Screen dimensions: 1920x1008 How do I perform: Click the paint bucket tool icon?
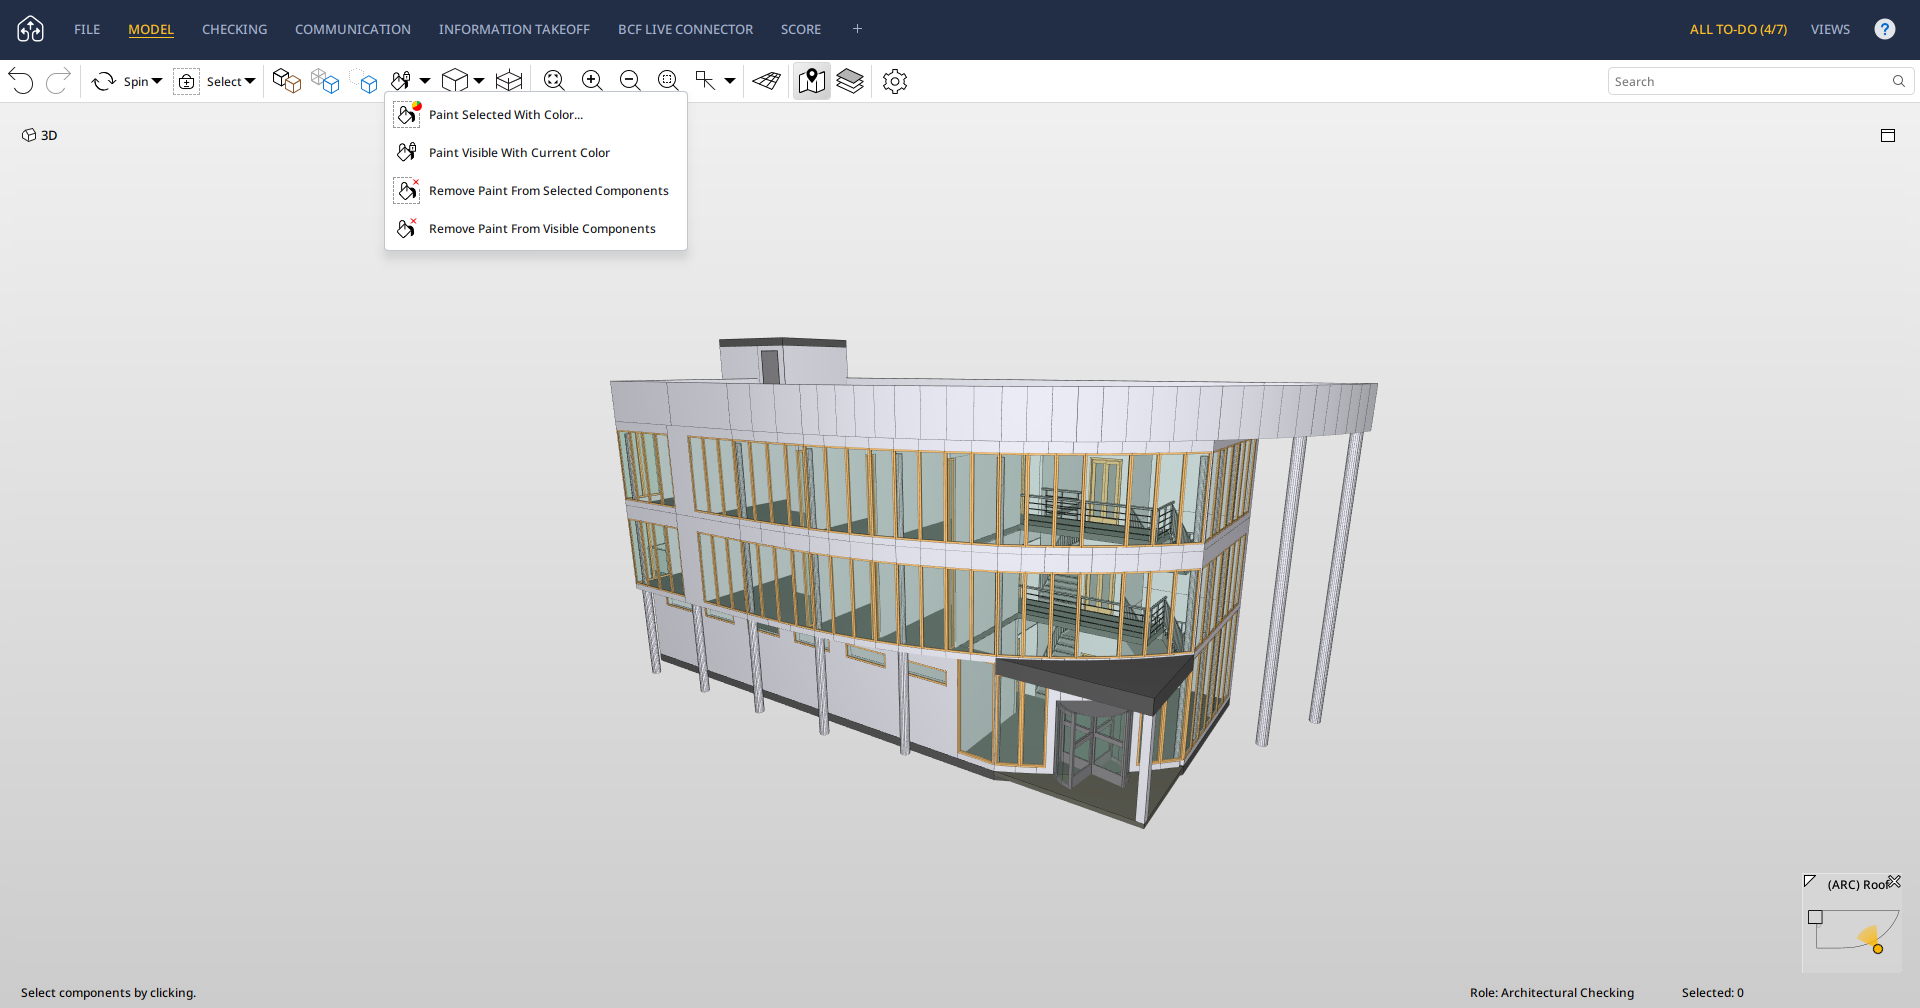coord(402,81)
